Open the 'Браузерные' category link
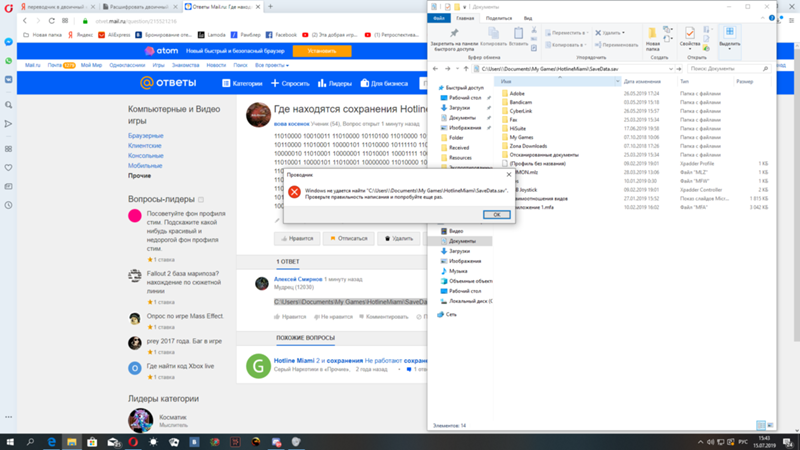800x450 pixels. point(145,136)
